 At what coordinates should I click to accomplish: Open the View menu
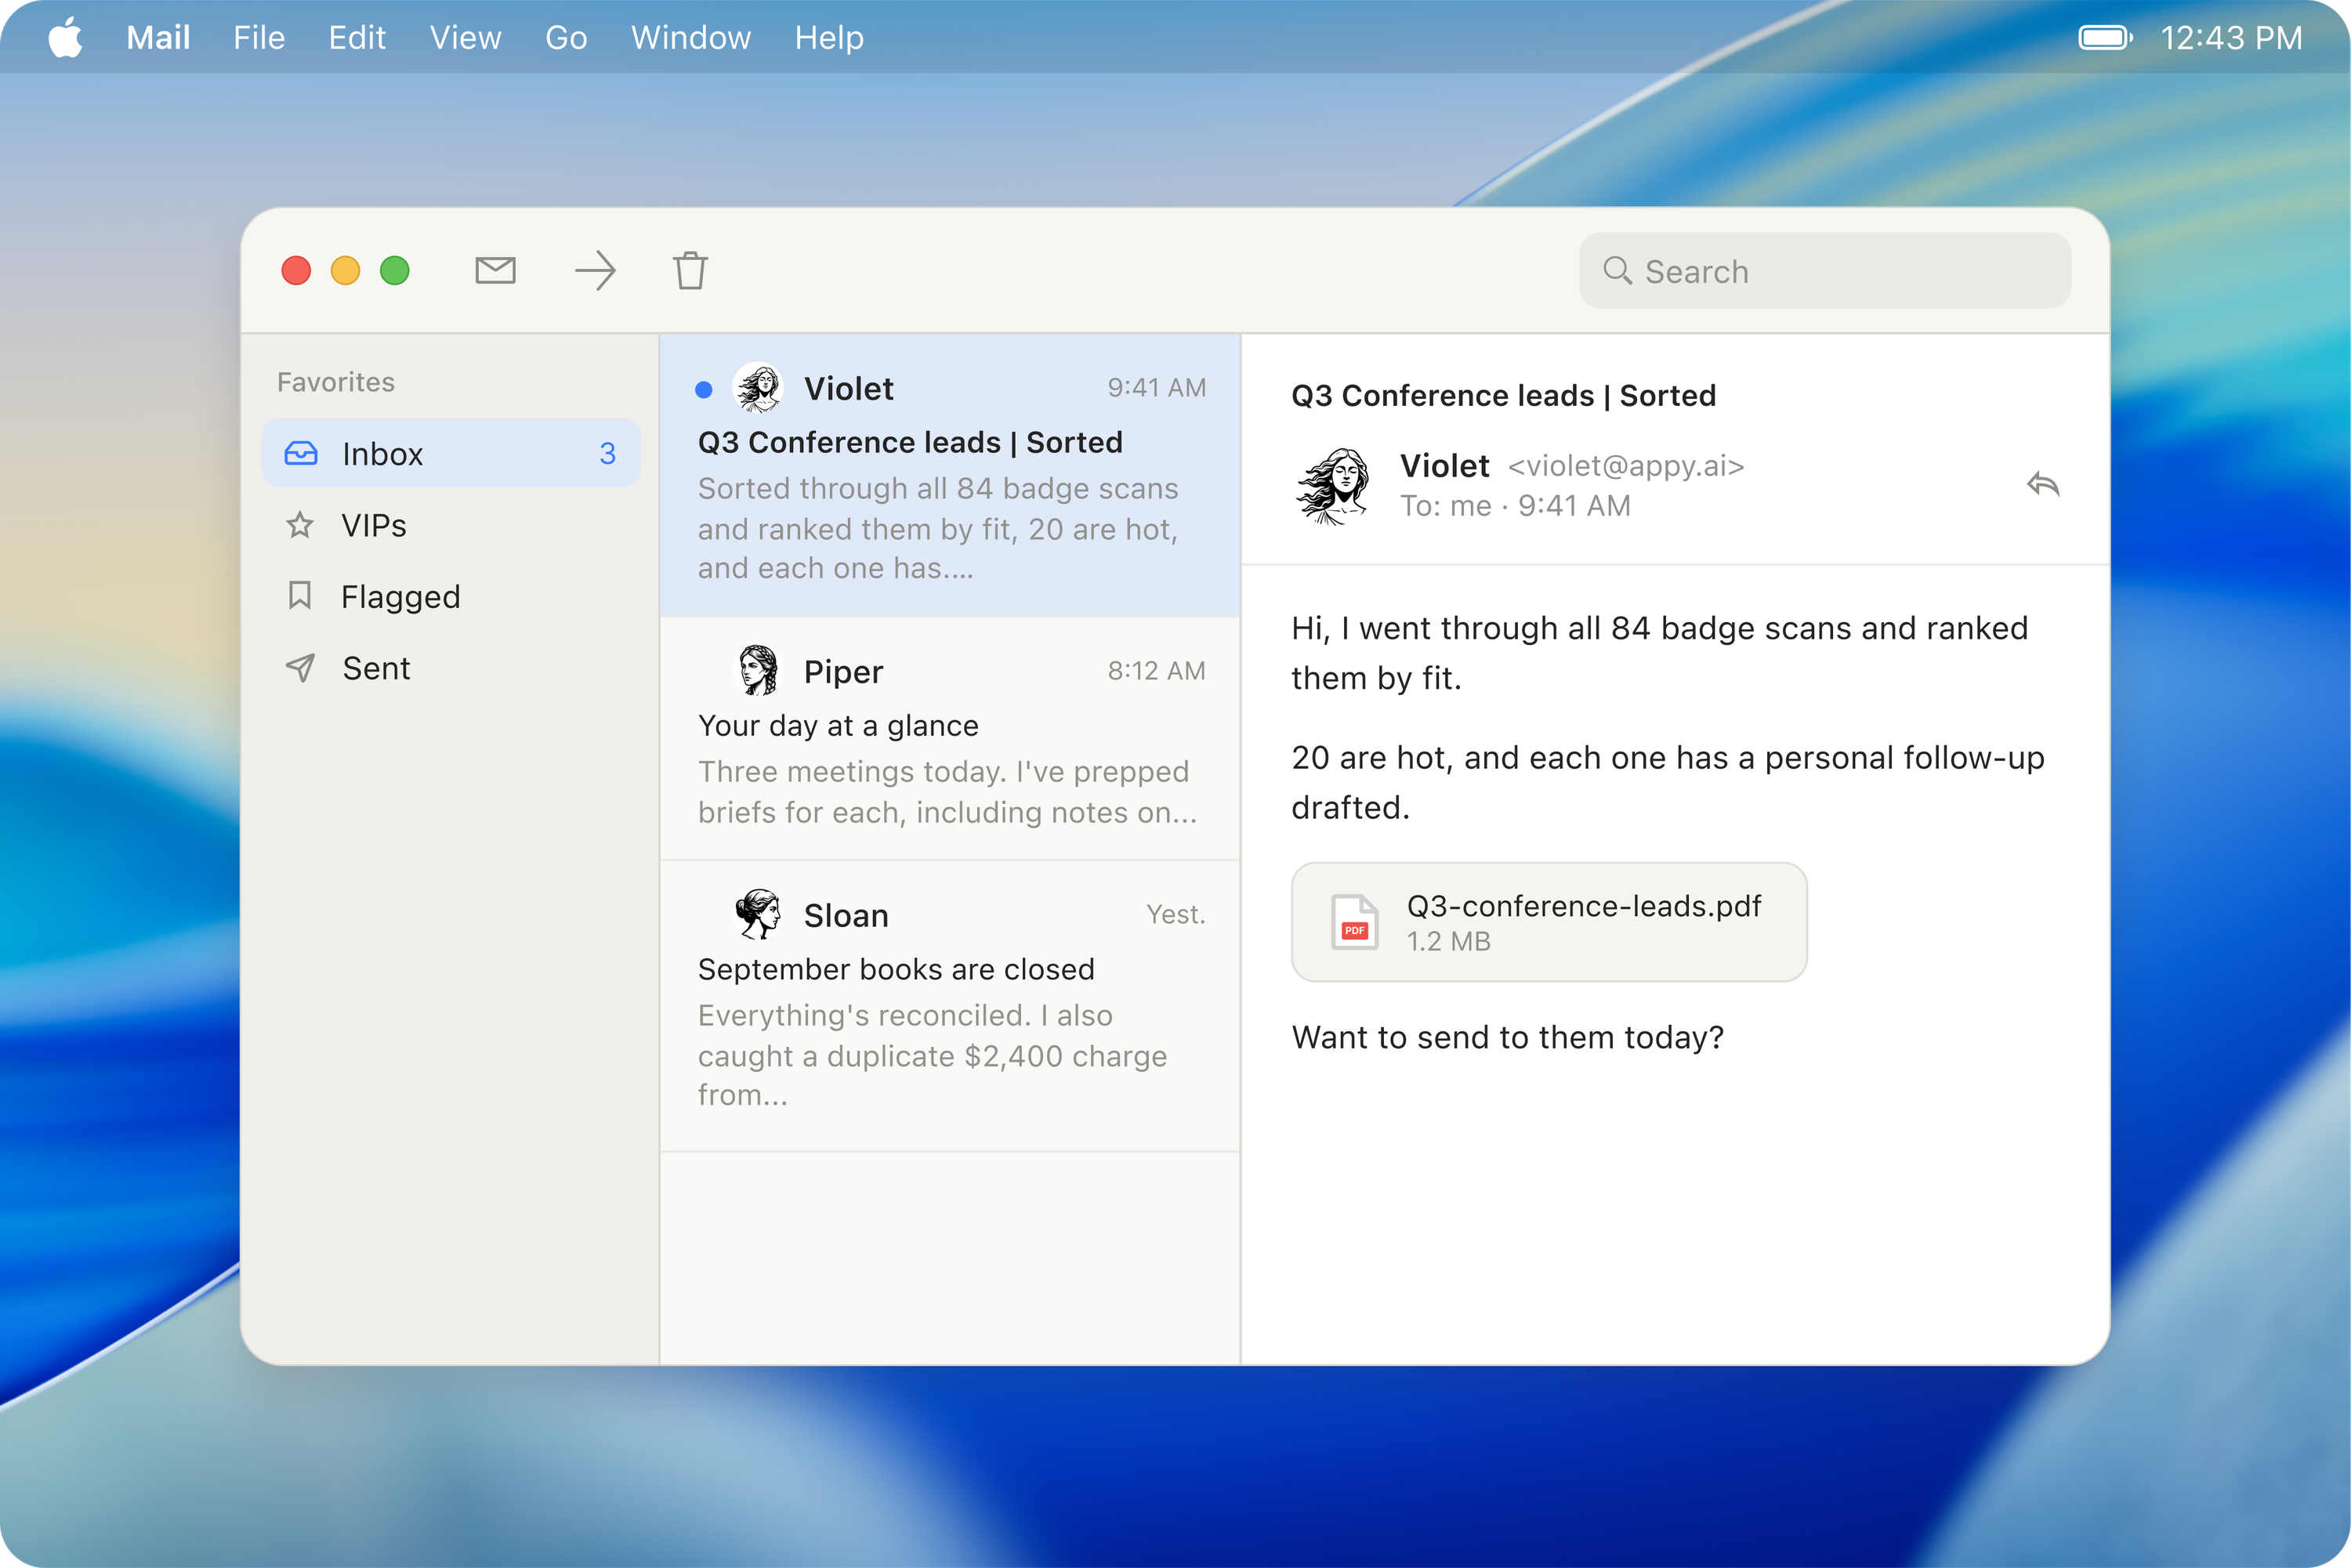pos(465,37)
